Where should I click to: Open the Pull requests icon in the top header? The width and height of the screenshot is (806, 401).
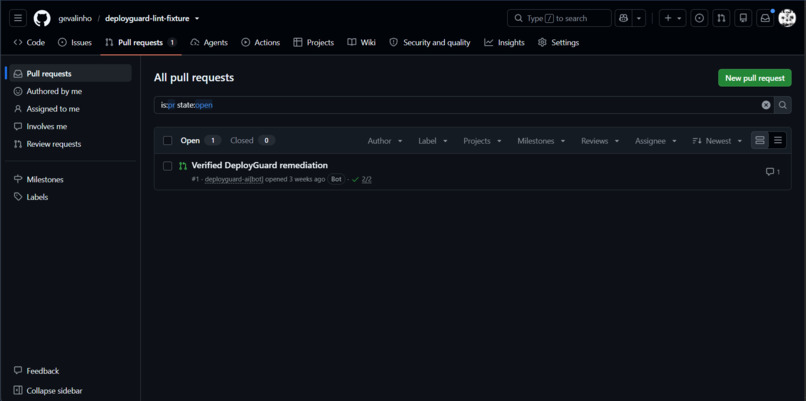click(x=721, y=19)
